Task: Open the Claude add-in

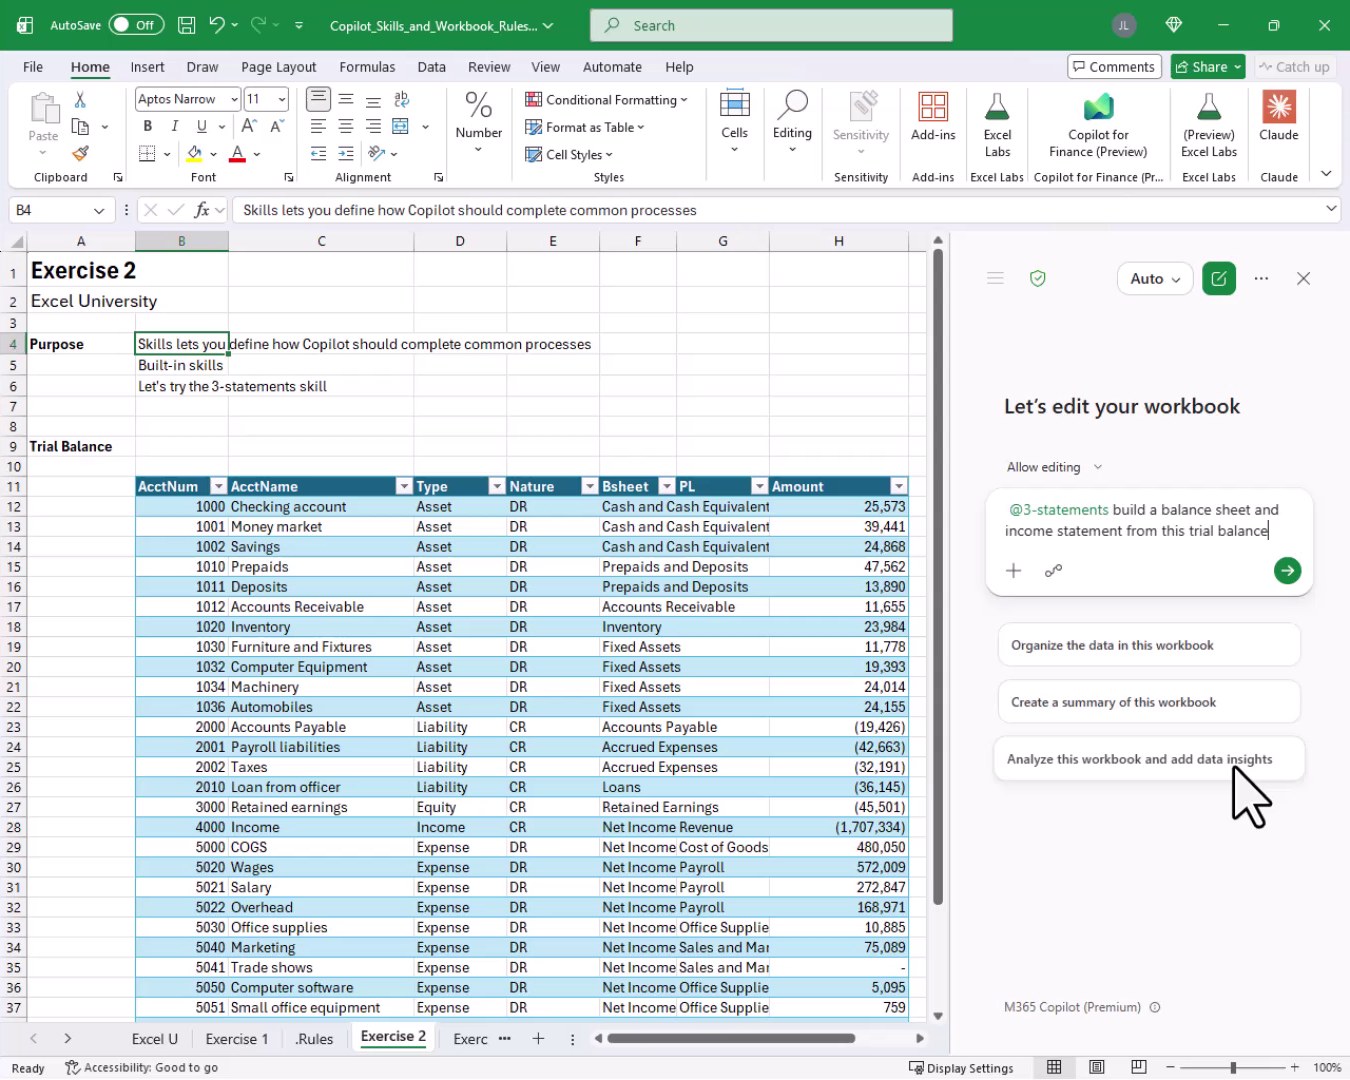Action: (1279, 117)
